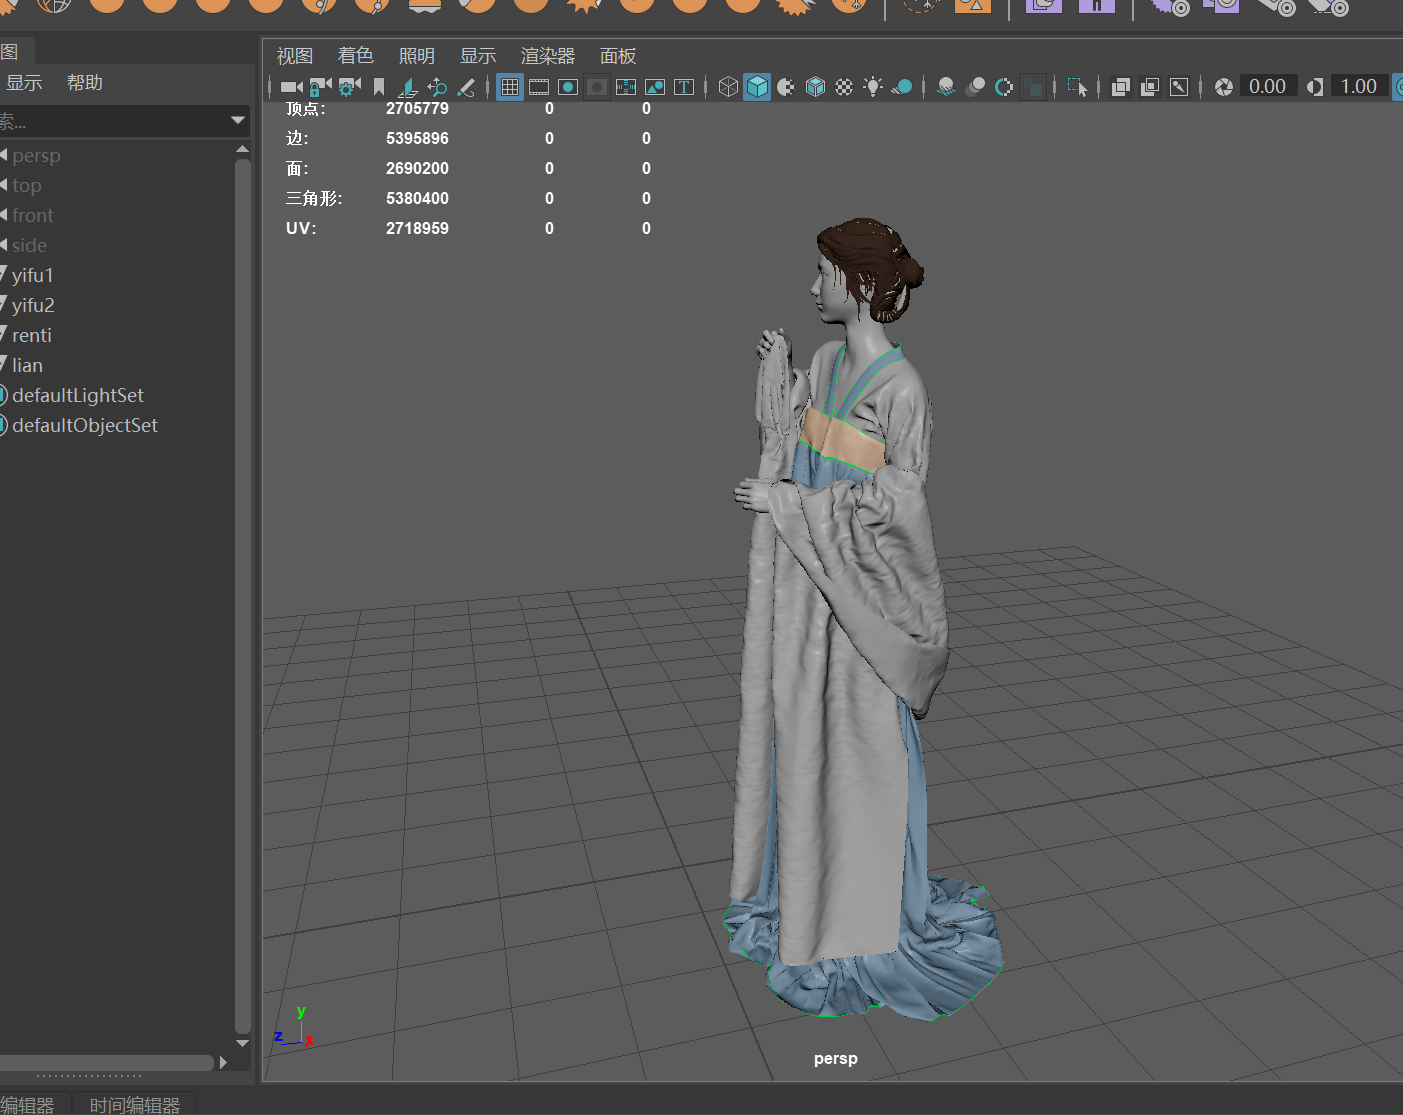Toggle the Gate Mask button
Image resolution: width=1403 pixels, height=1115 pixels.
(597, 87)
